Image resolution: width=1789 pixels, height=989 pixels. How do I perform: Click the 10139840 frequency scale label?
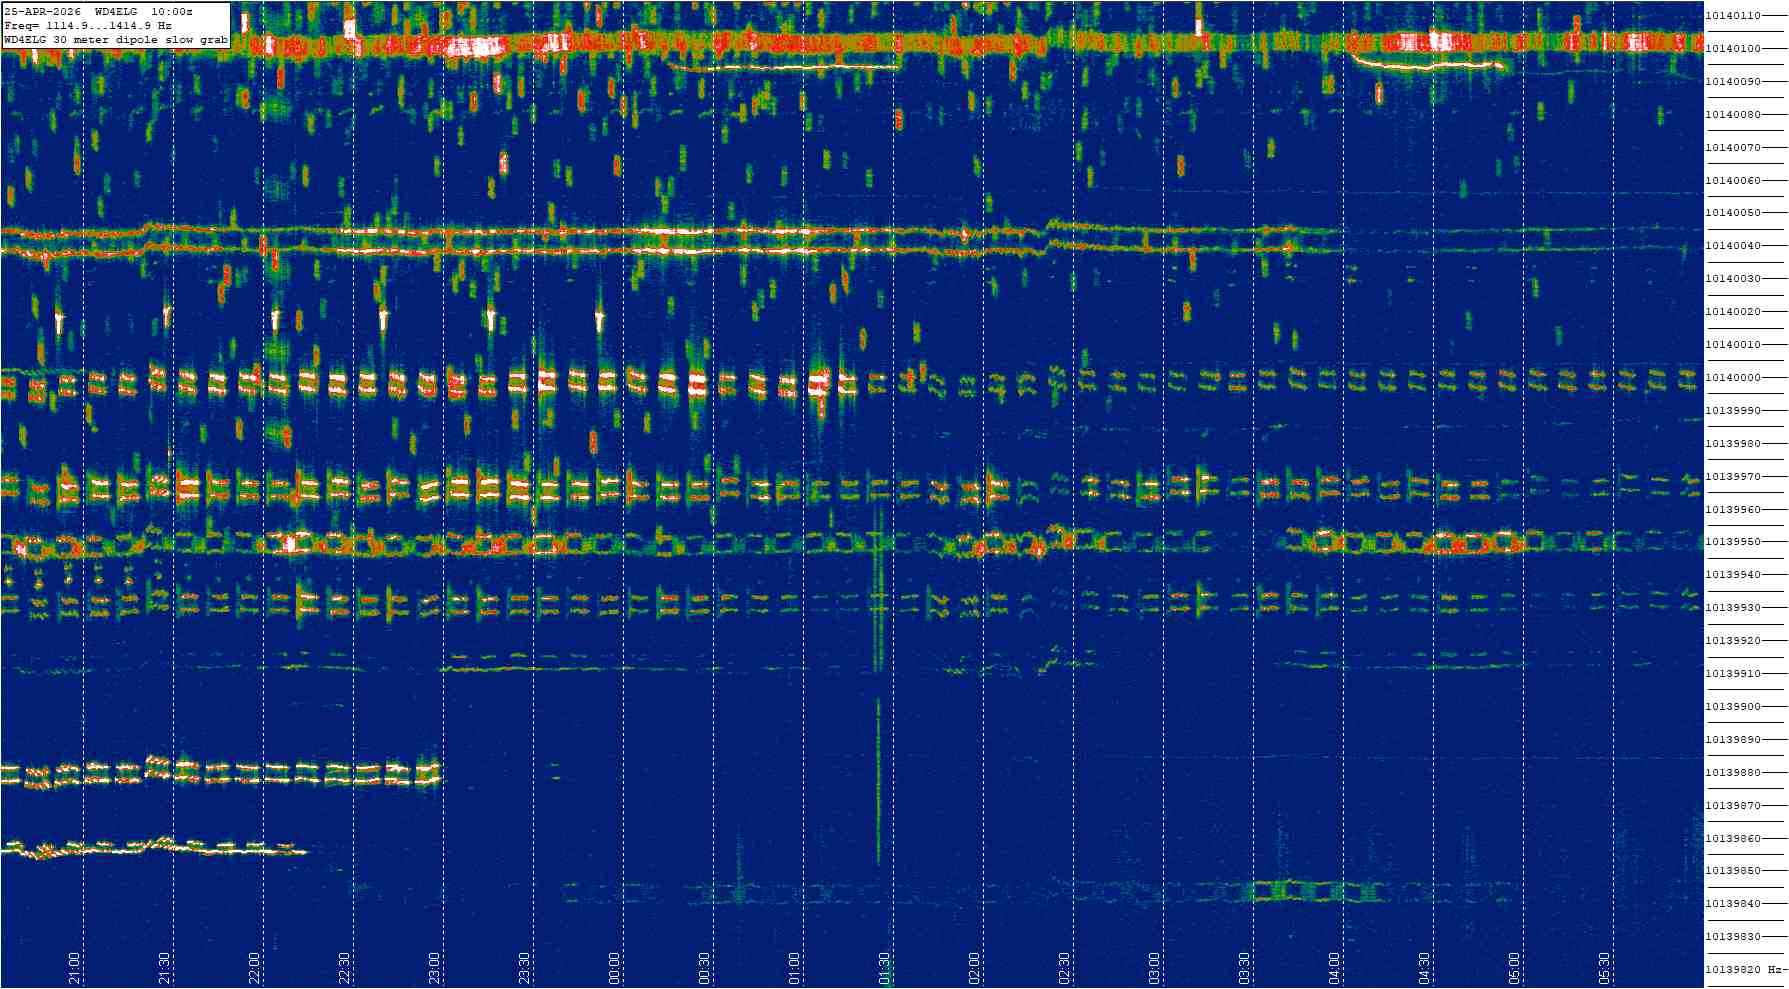pos(1733,904)
